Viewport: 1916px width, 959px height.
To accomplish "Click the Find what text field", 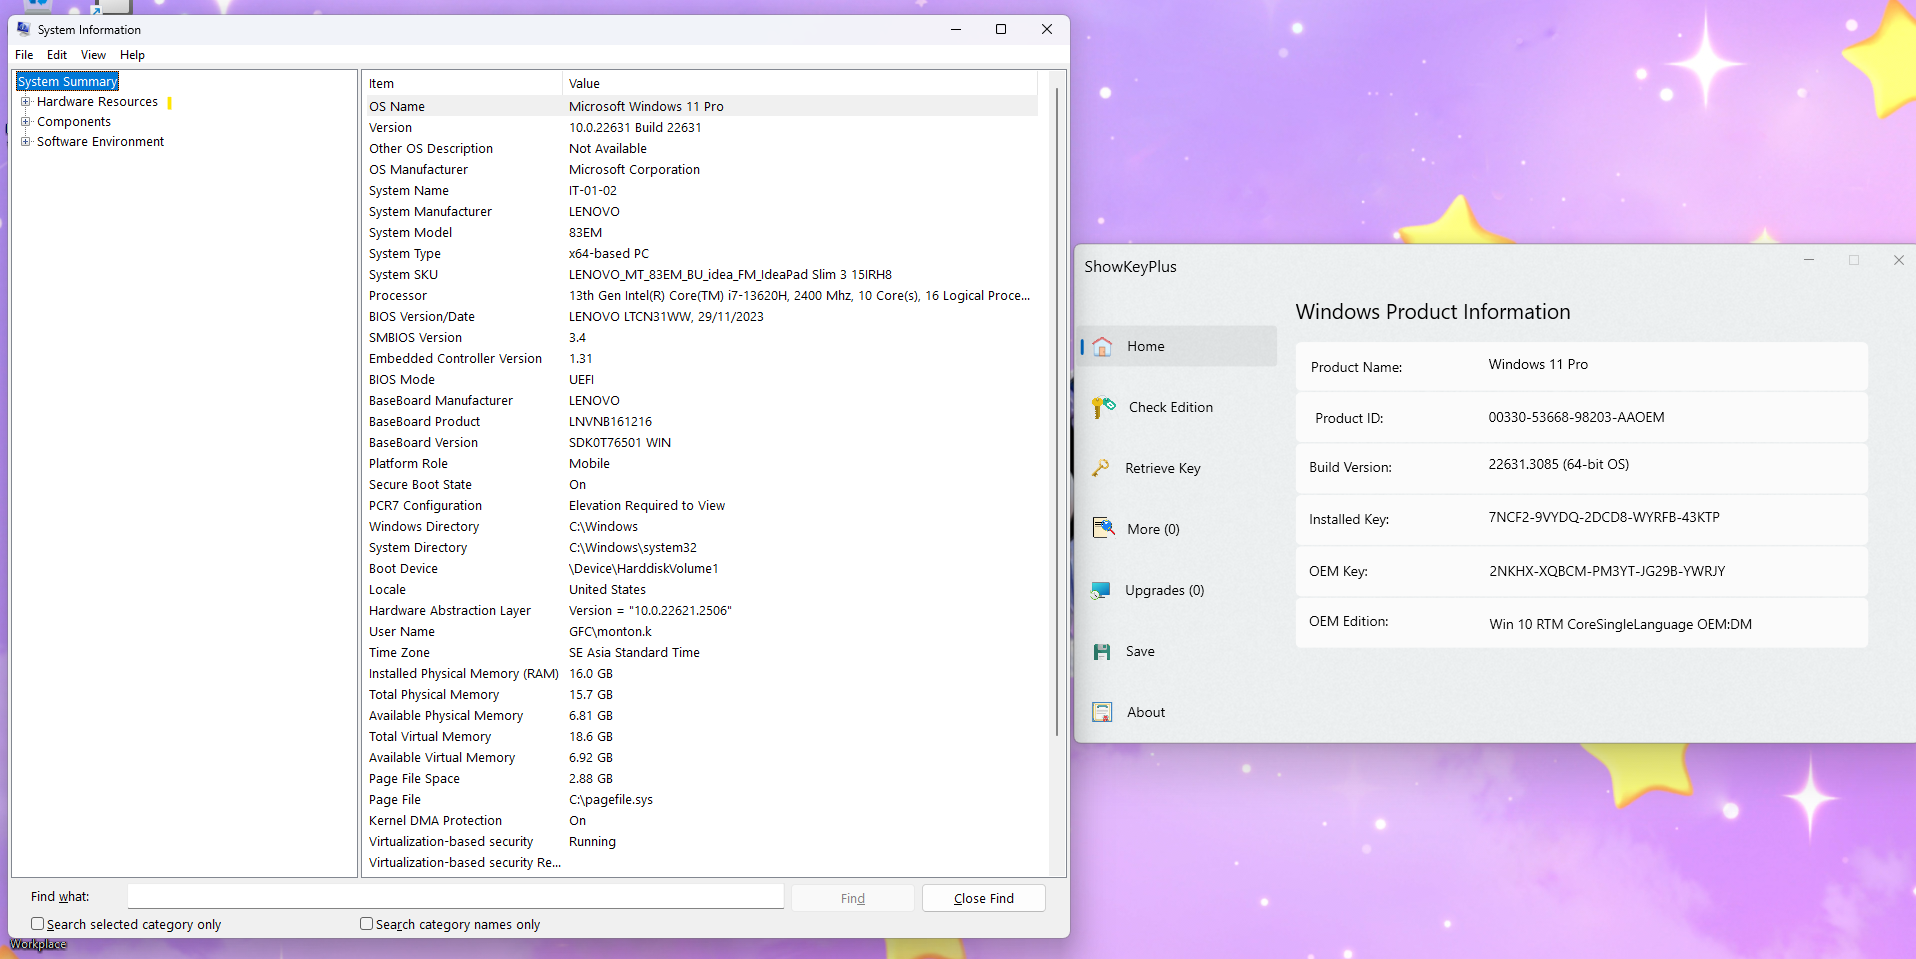I will [x=455, y=897].
